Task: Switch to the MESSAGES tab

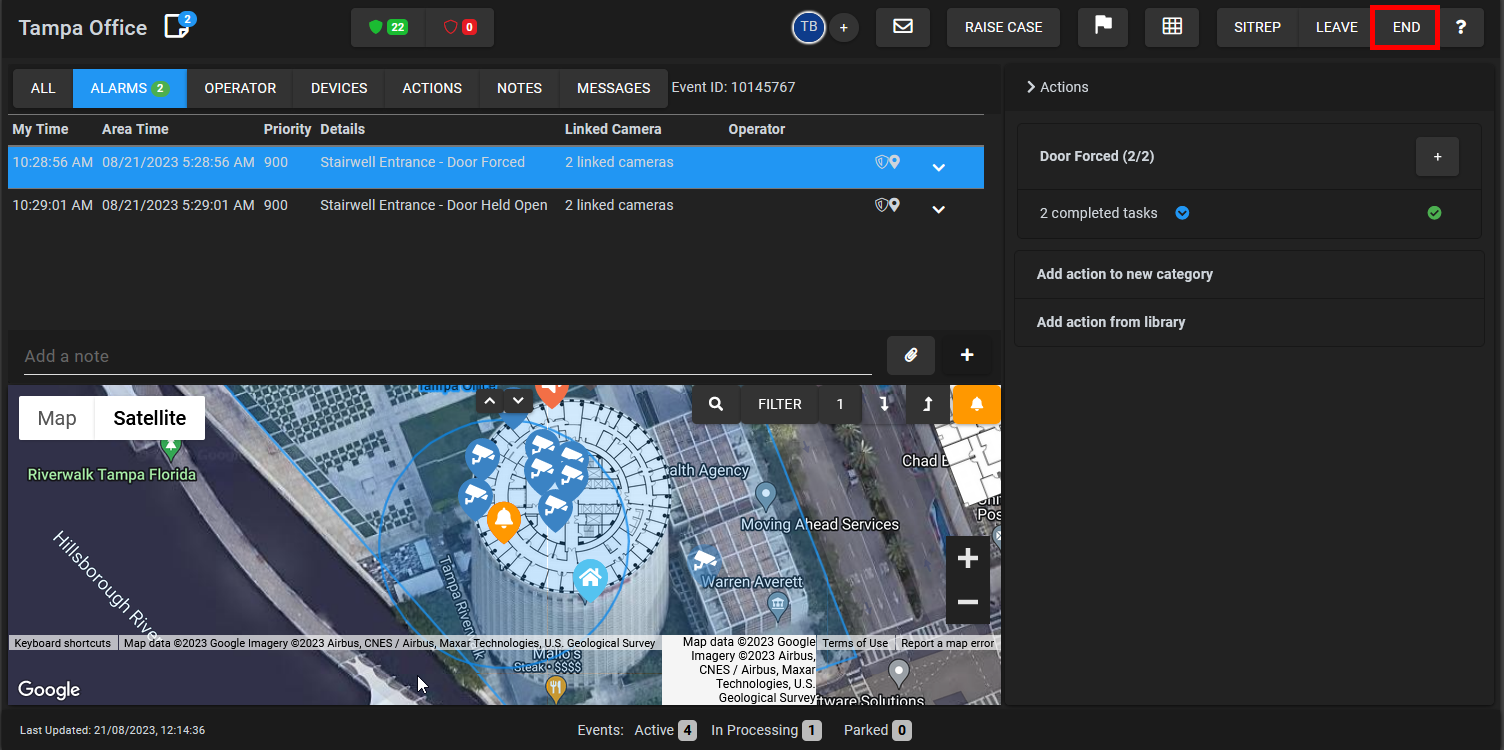Action: (614, 88)
